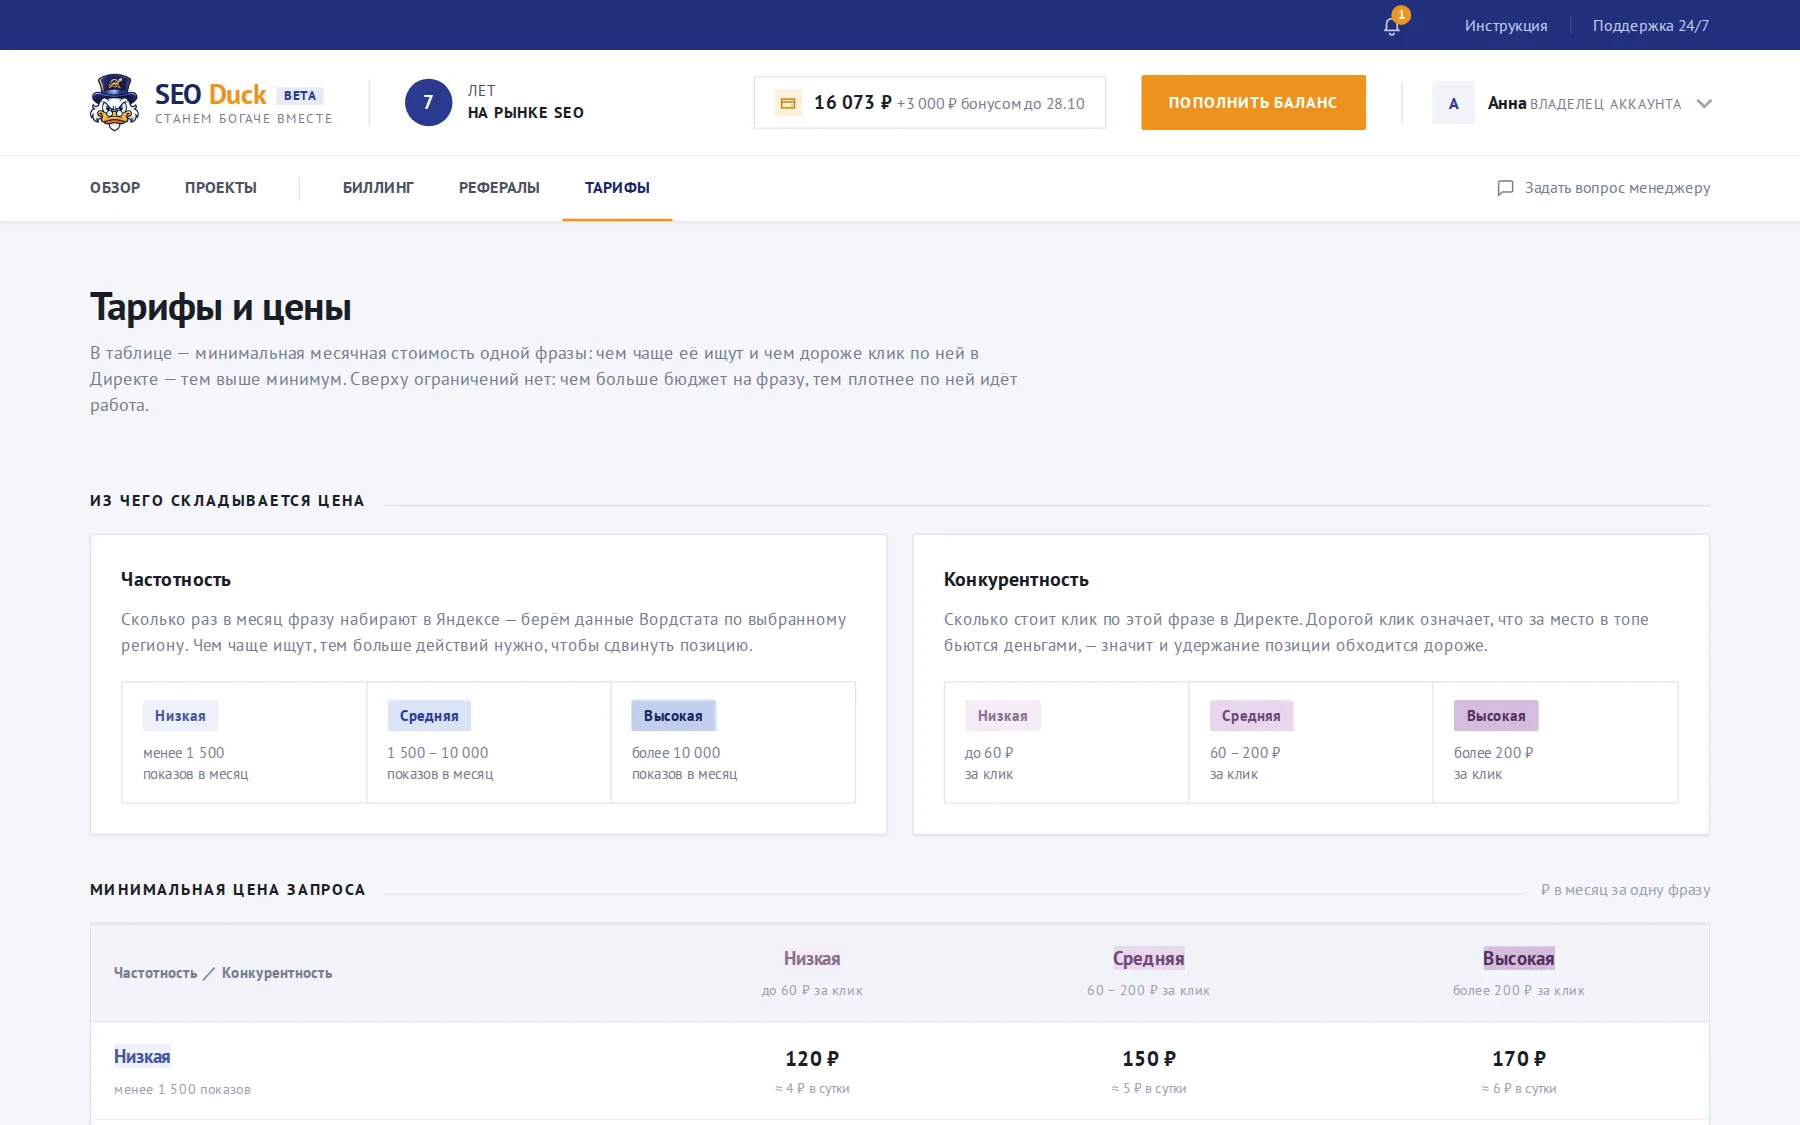Click the Высокая badge in Частотность card
Image resolution: width=1800 pixels, height=1125 pixels.
coord(673,716)
